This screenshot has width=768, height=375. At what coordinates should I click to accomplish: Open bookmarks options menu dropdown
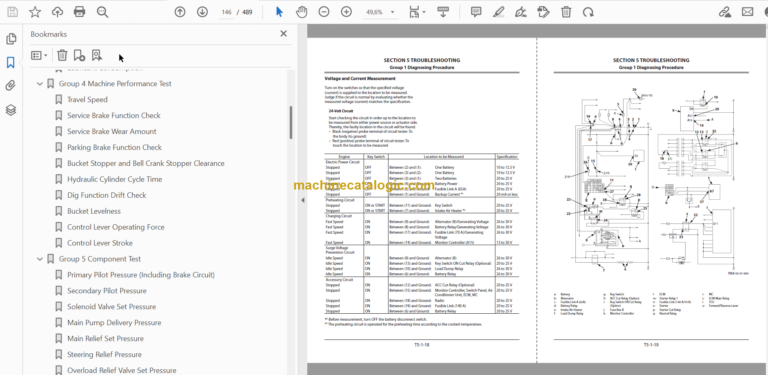pyautogui.click(x=39, y=55)
